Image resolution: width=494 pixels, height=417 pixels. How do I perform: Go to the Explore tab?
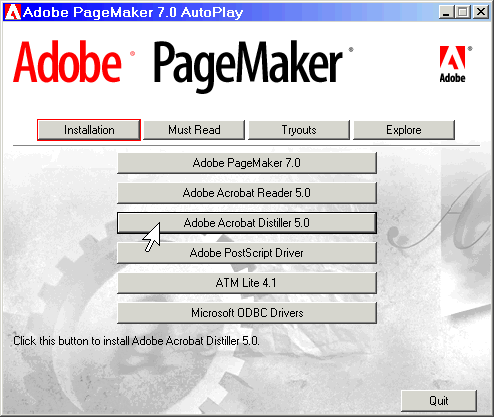point(404,130)
